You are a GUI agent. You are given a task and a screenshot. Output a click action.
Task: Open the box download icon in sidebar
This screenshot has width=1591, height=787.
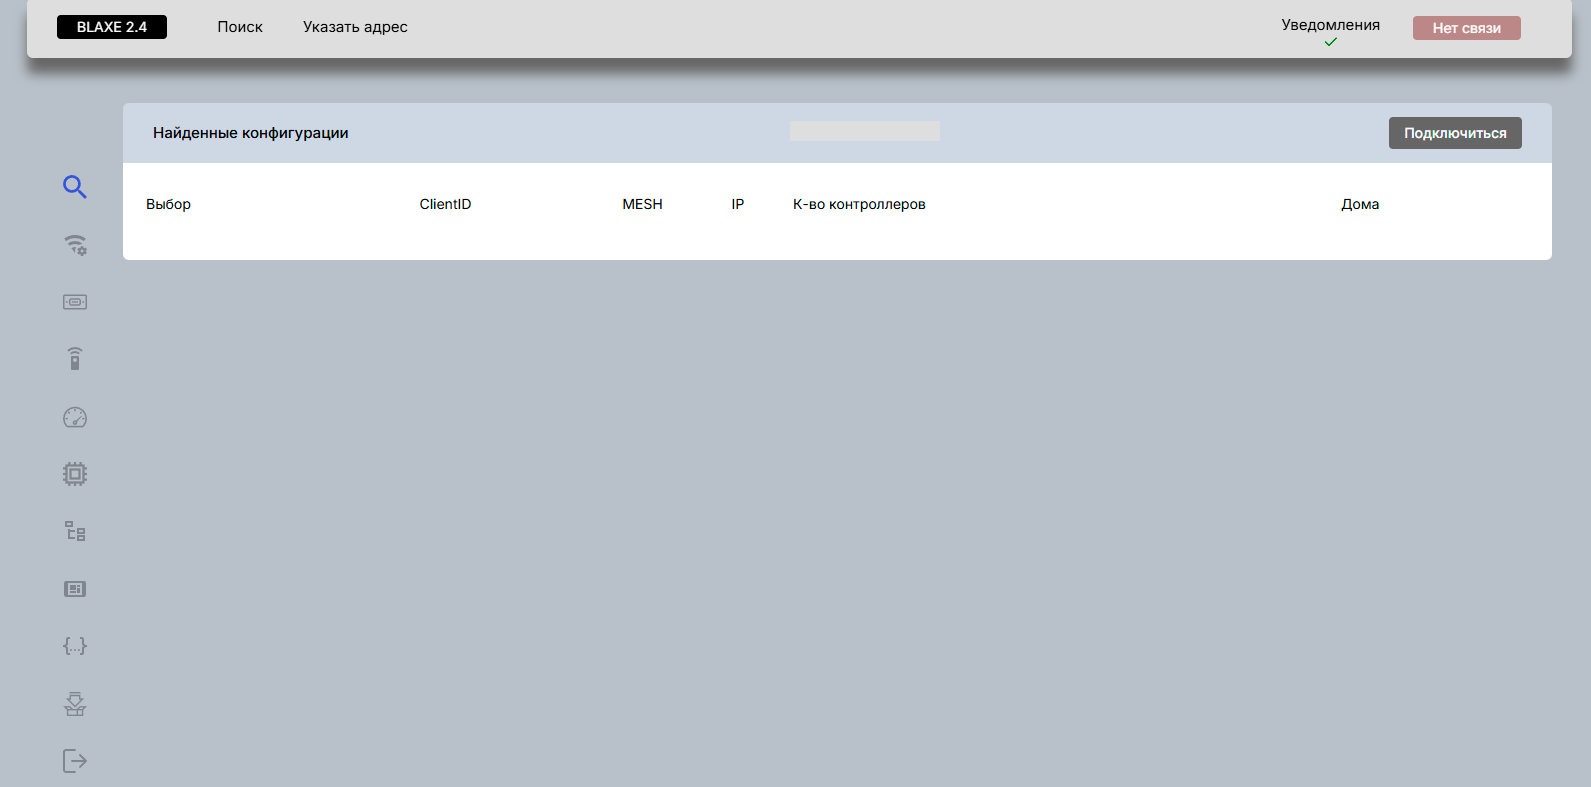(x=75, y=704)
